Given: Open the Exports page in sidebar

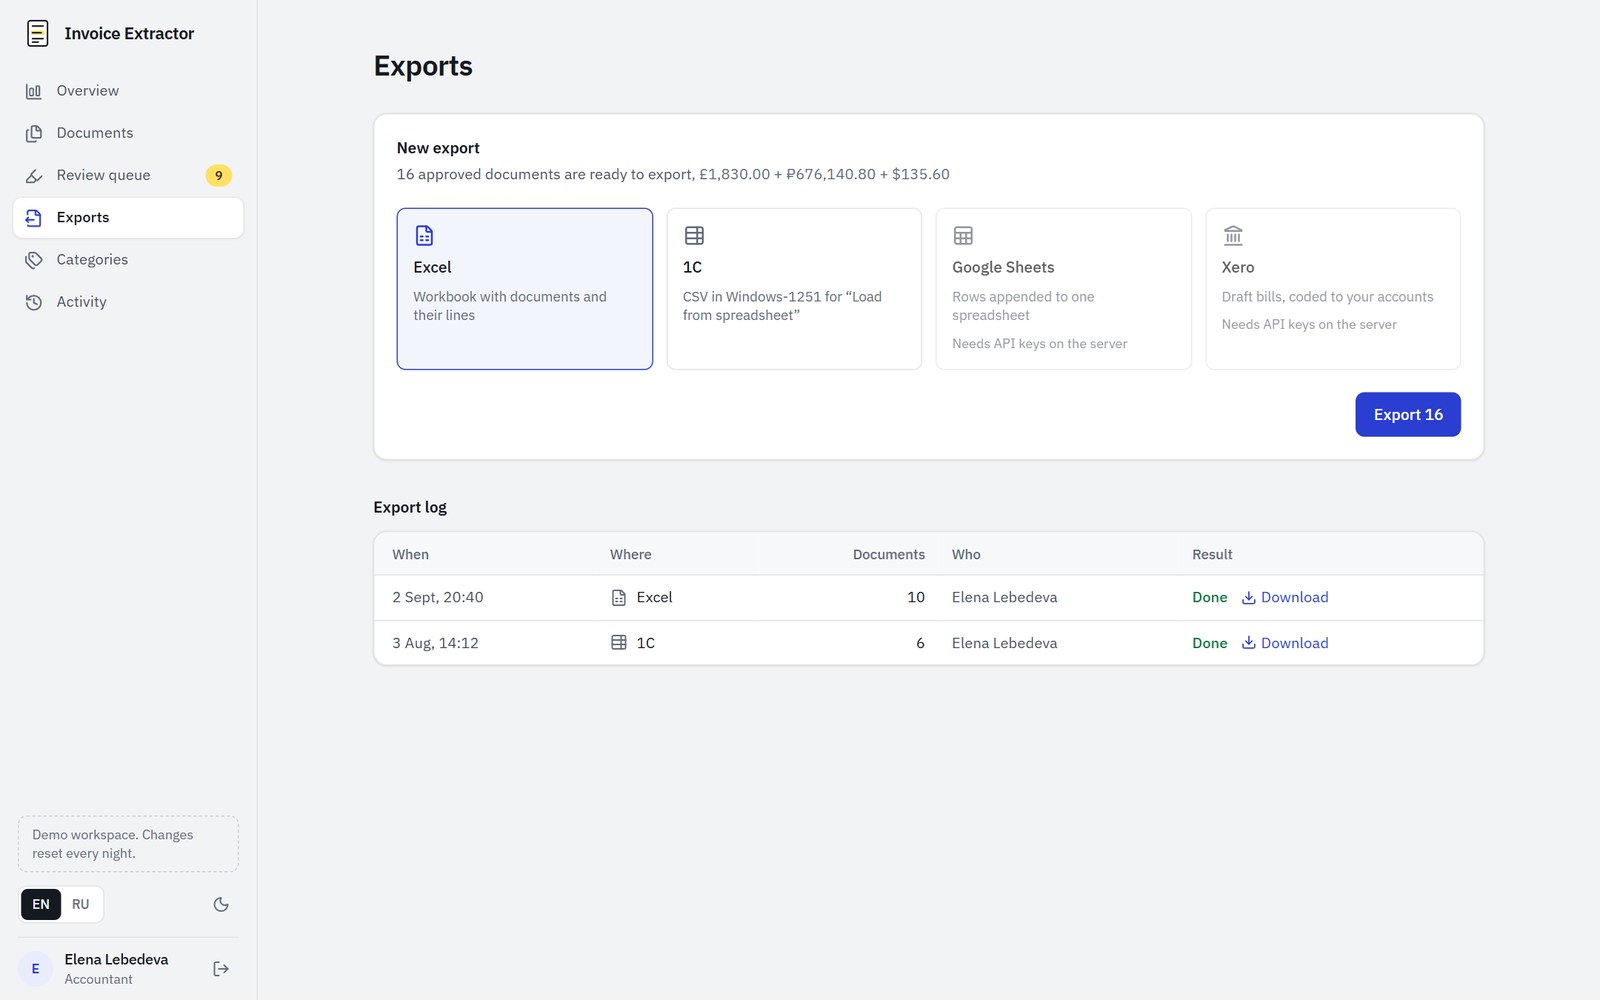Looking at the screenshot, I should tap(128, 218).
